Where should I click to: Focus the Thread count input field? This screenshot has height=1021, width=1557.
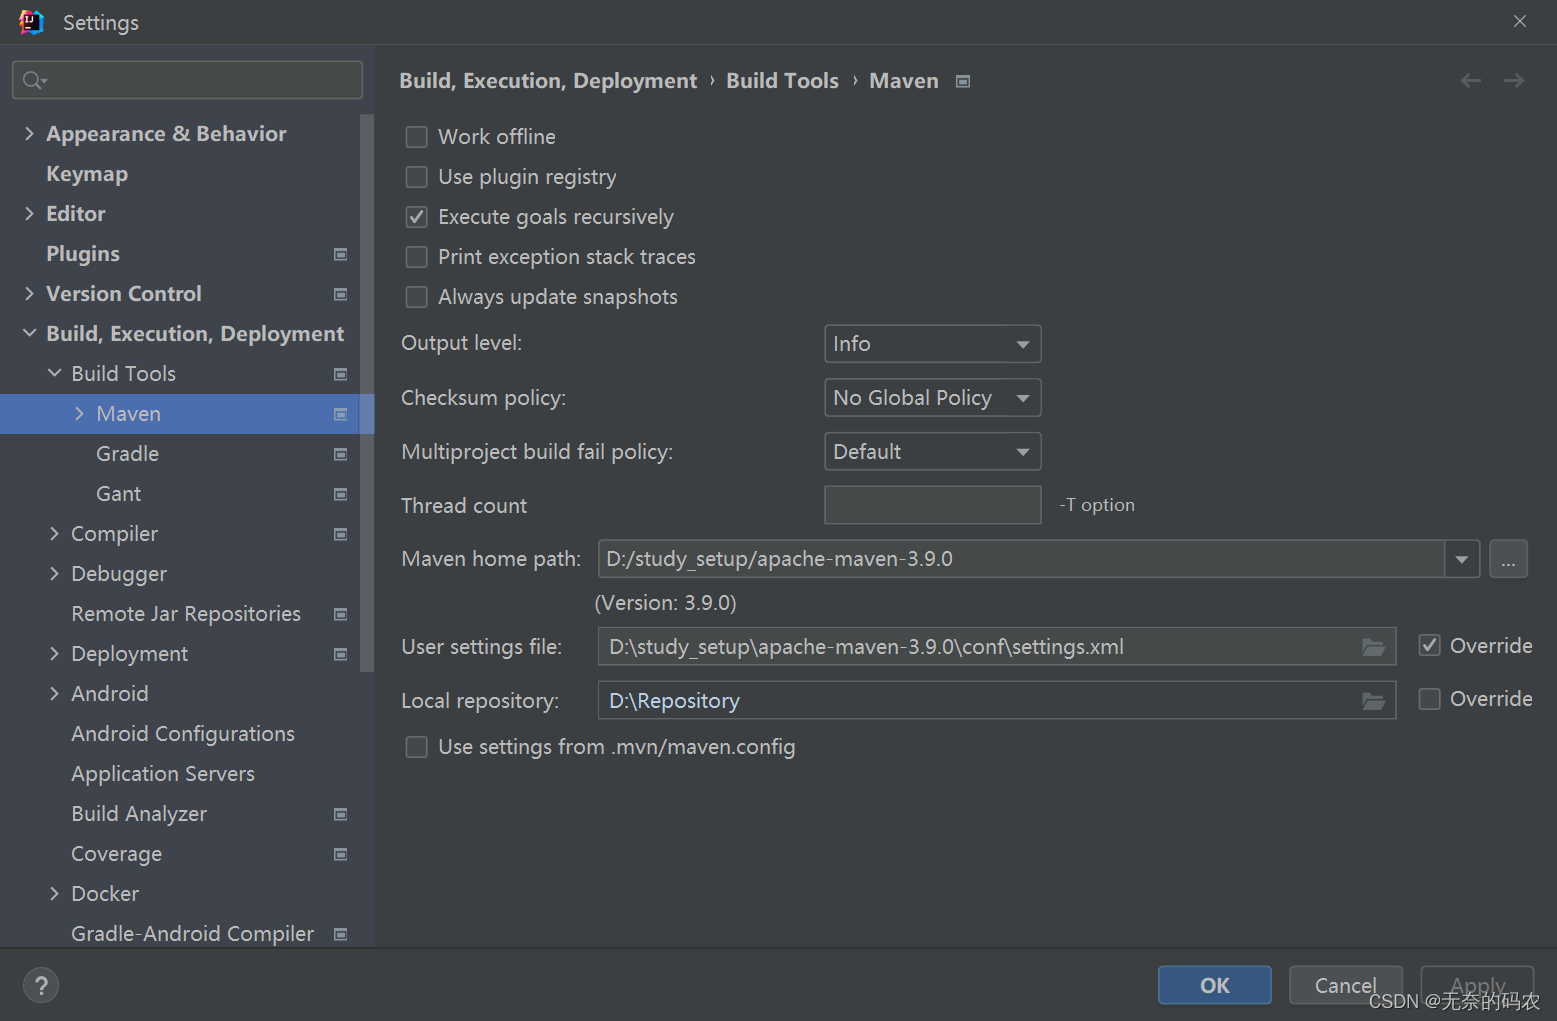pos(932,505)
